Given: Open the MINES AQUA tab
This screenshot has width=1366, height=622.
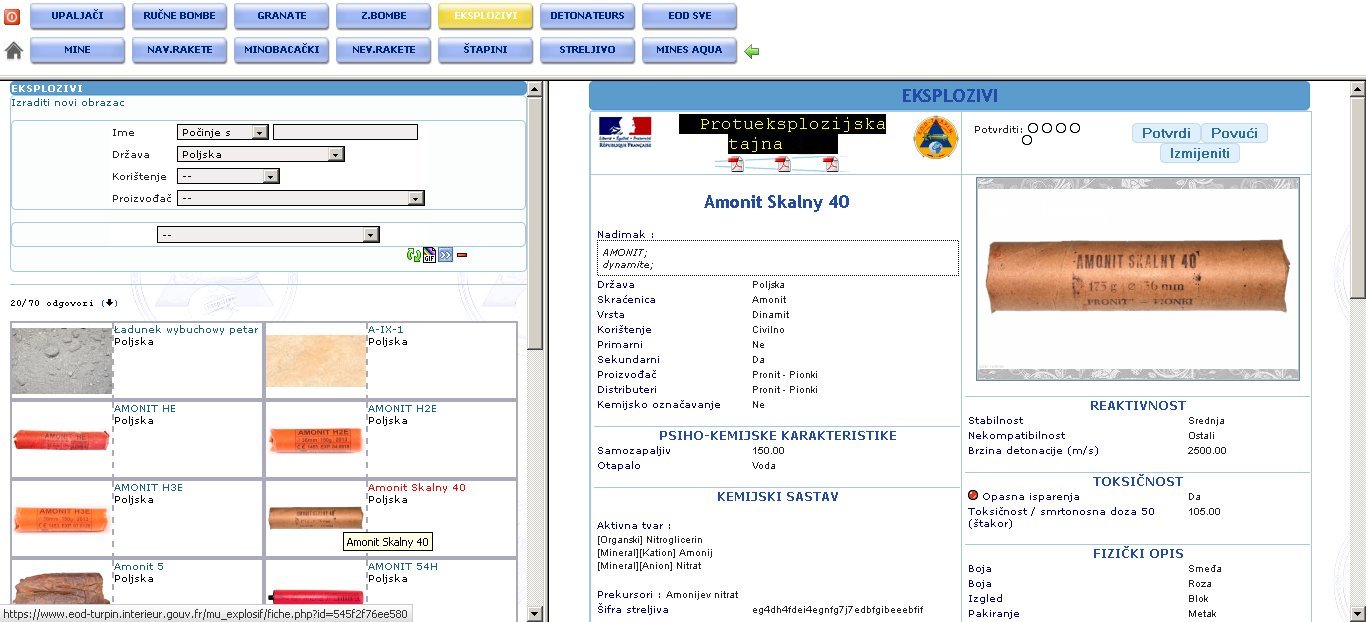Looking at the screenshot, I should 689,50.
